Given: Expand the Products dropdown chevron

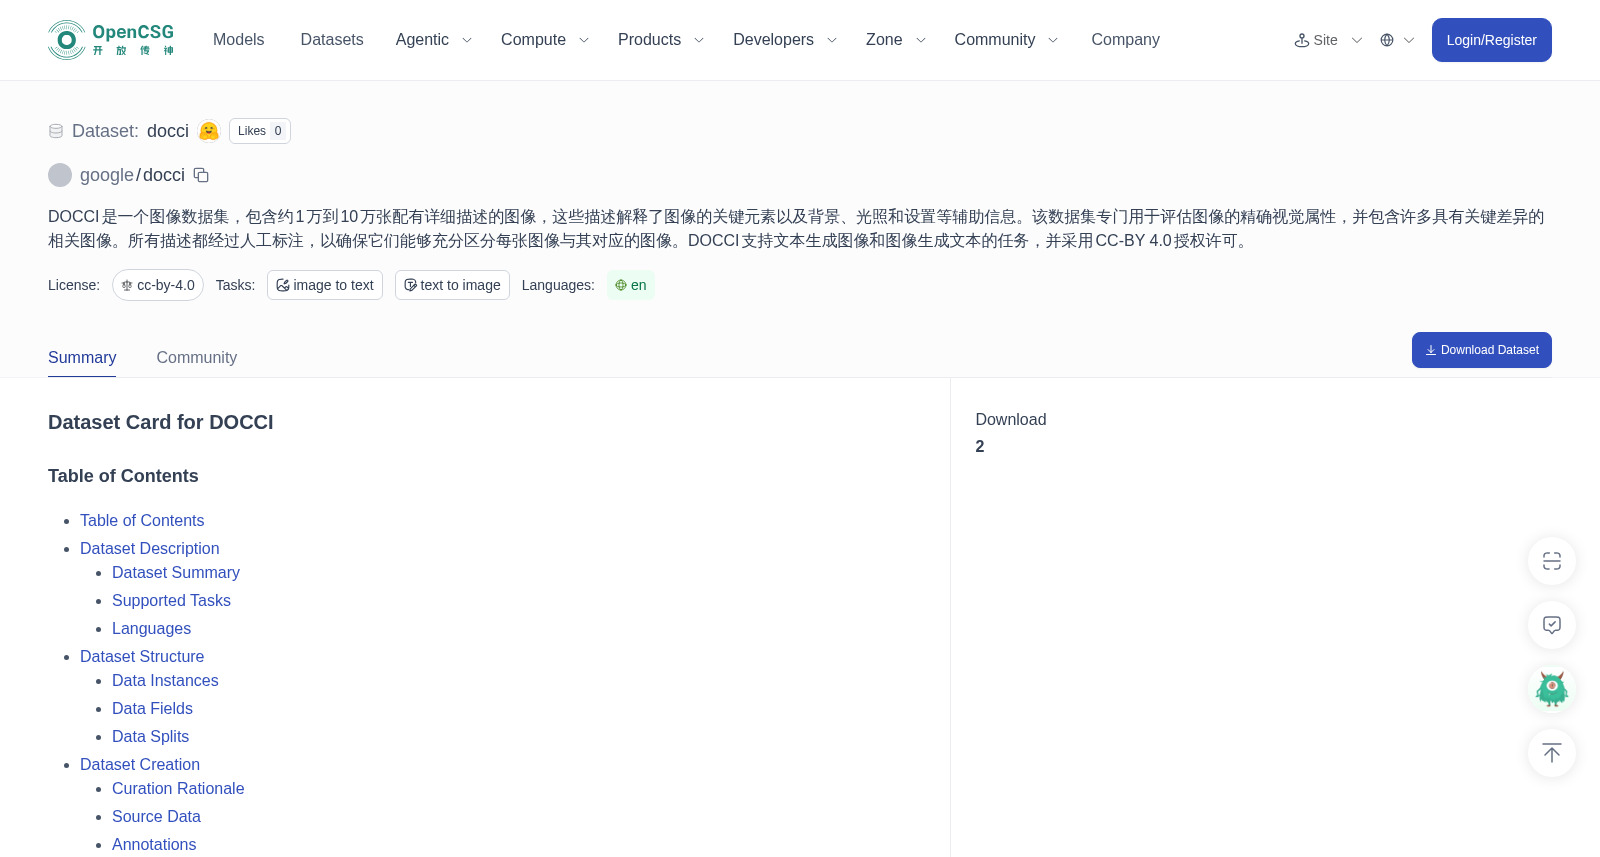Looking at the screenshot, I should [x=699, y=40].
